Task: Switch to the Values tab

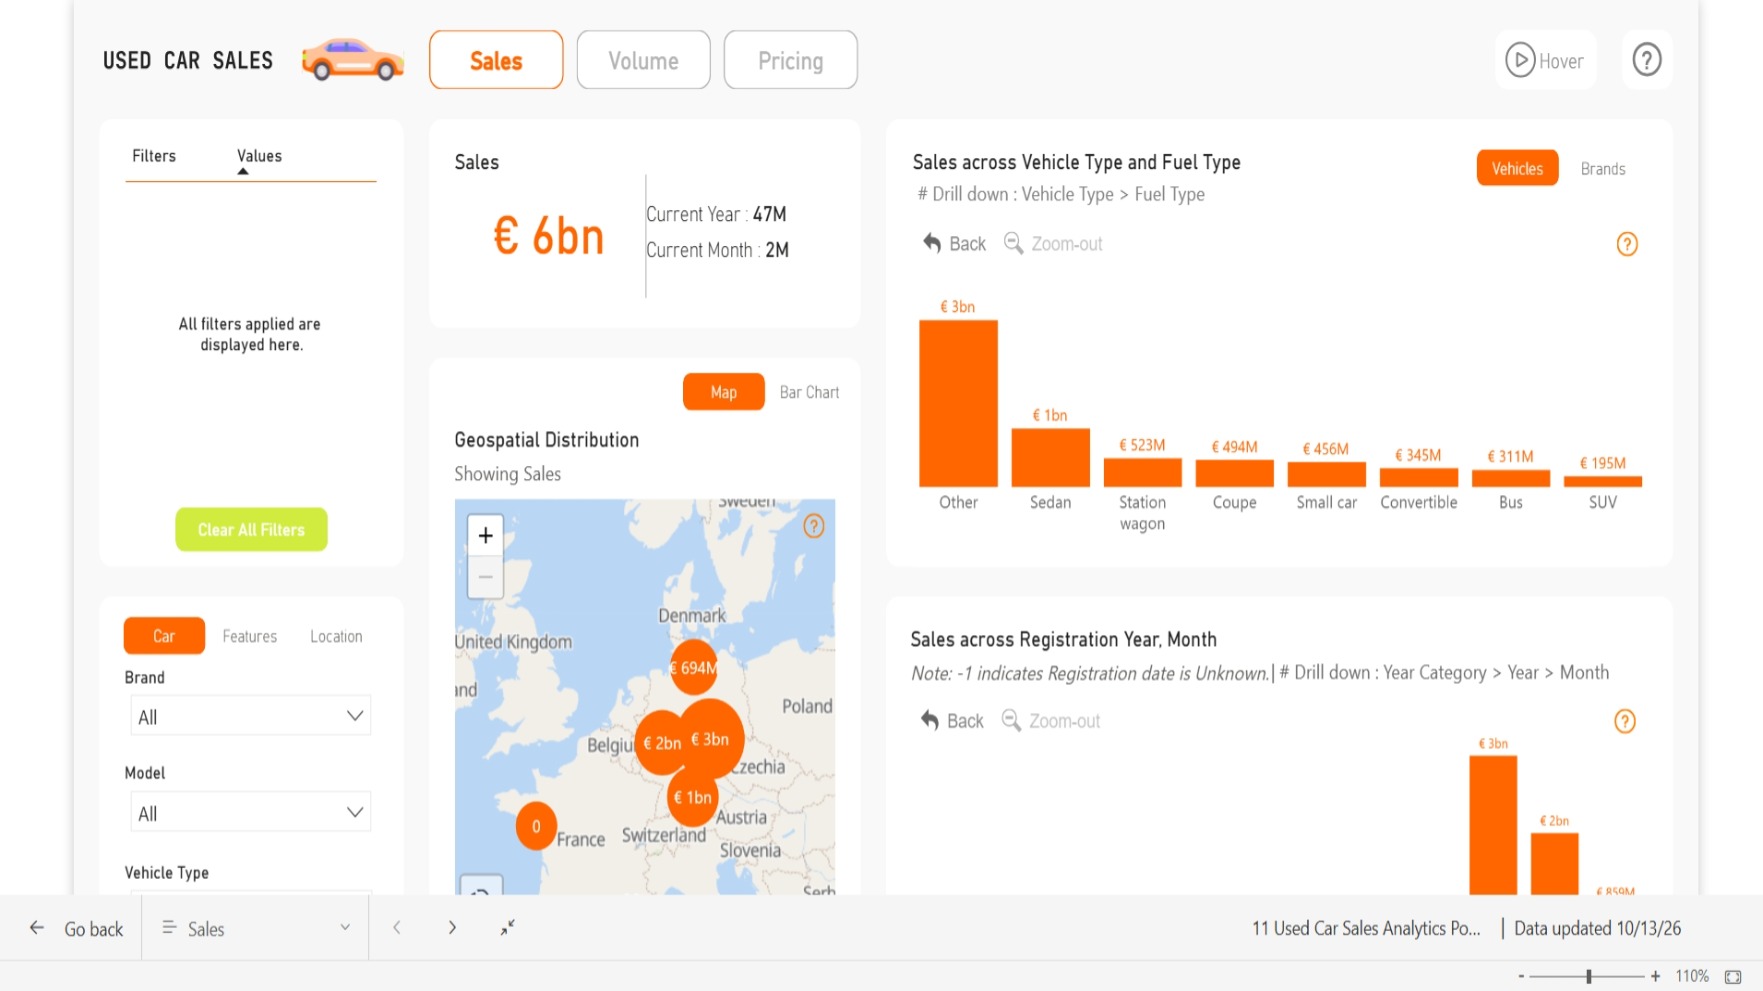Action: point(259,156)
